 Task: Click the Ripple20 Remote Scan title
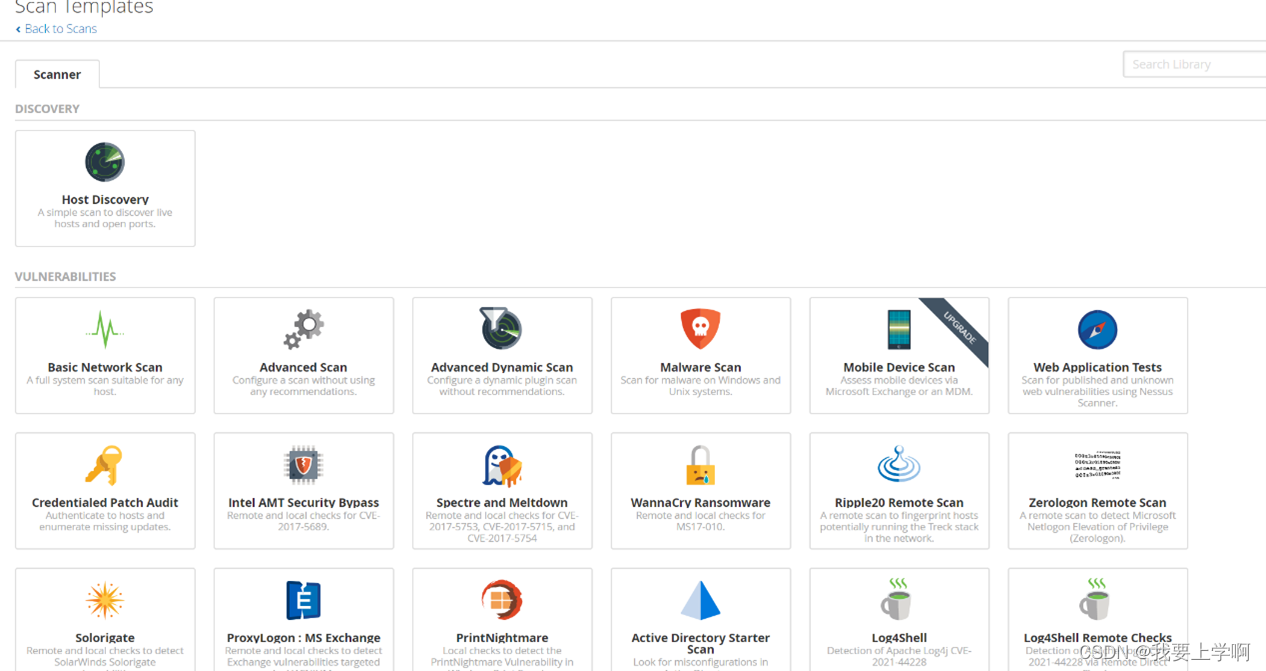point(899,503)
